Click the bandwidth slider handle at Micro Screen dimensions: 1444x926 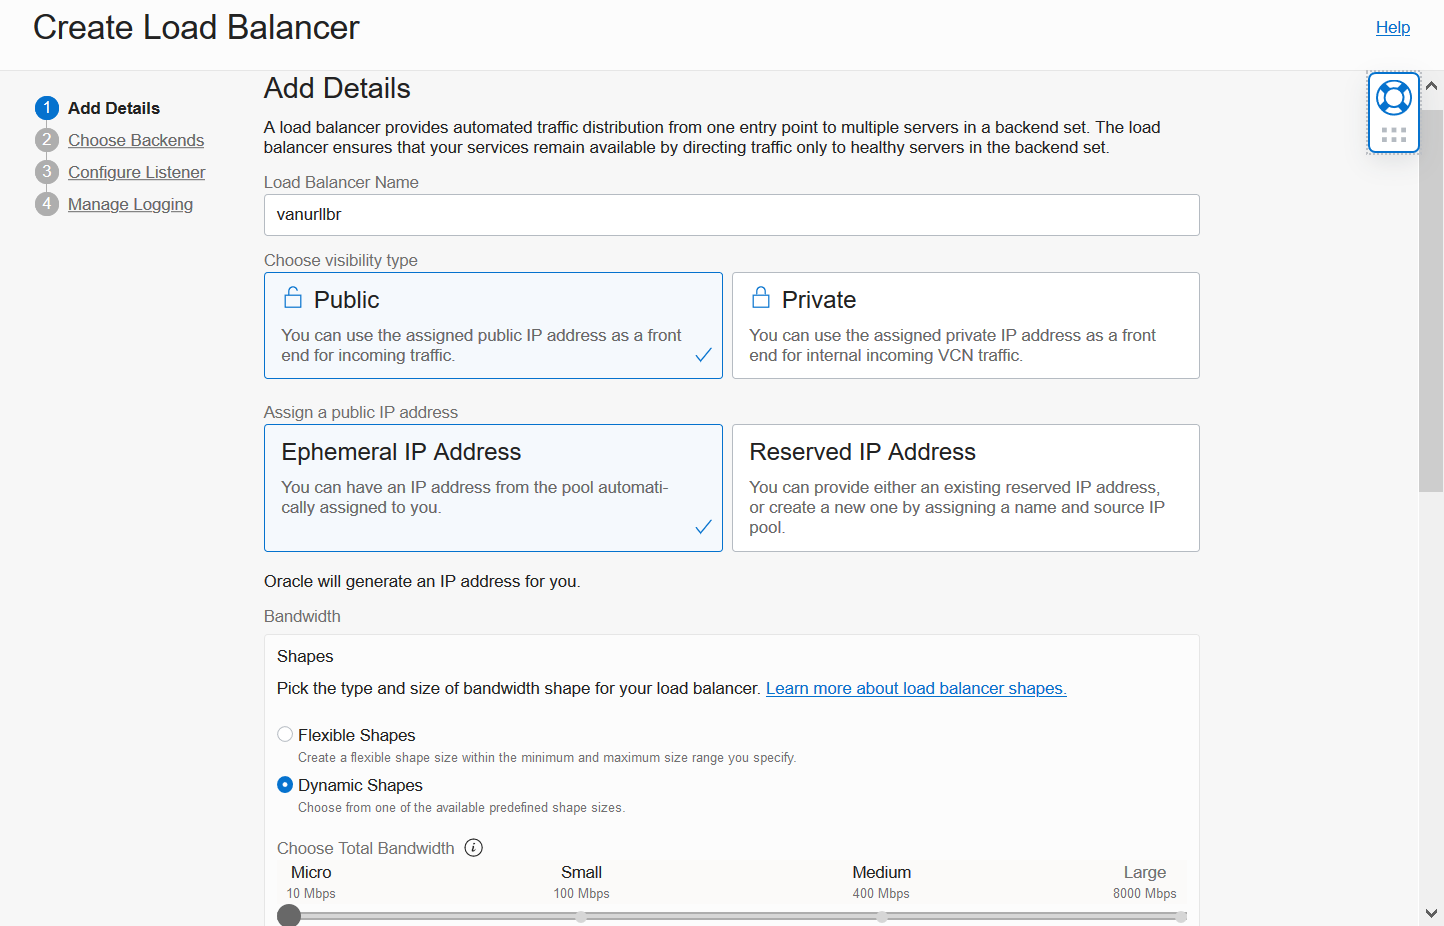288,915
